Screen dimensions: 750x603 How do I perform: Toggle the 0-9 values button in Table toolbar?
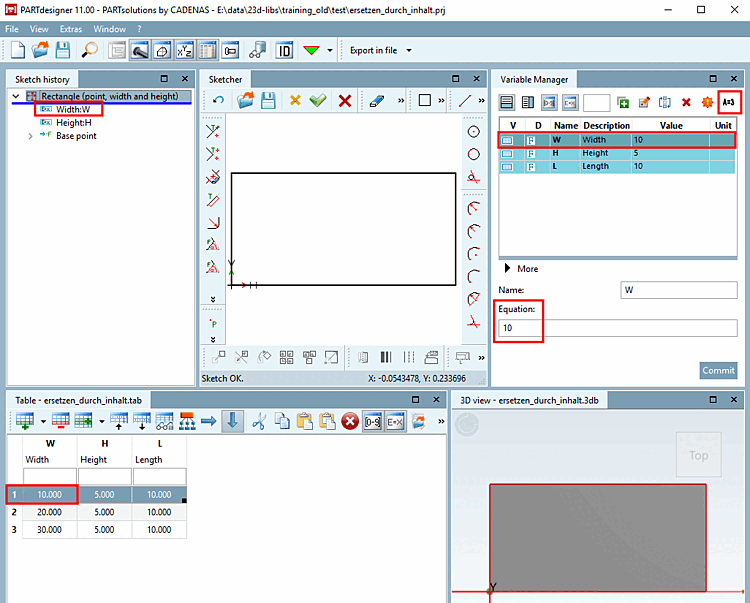point(373,421)
